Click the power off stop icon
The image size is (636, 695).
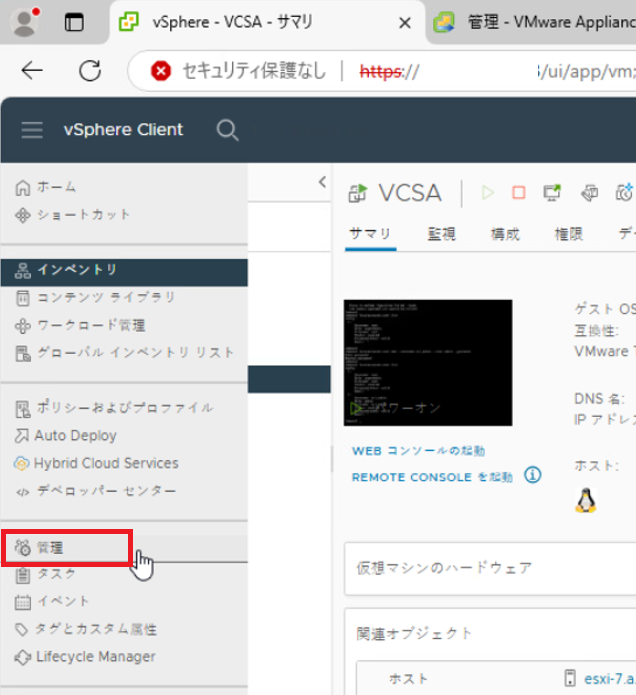pyautogui.click(x=519, y=193)
